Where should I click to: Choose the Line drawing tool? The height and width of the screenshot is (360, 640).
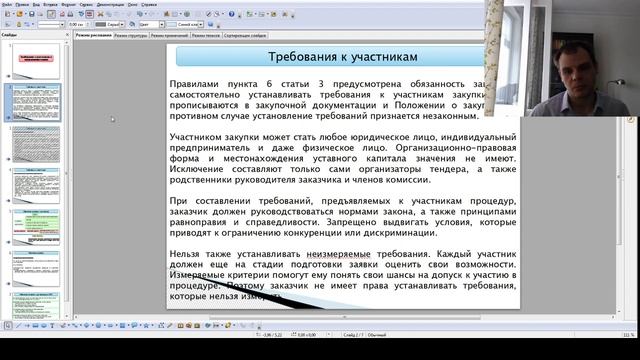click(x=18, y=325)
